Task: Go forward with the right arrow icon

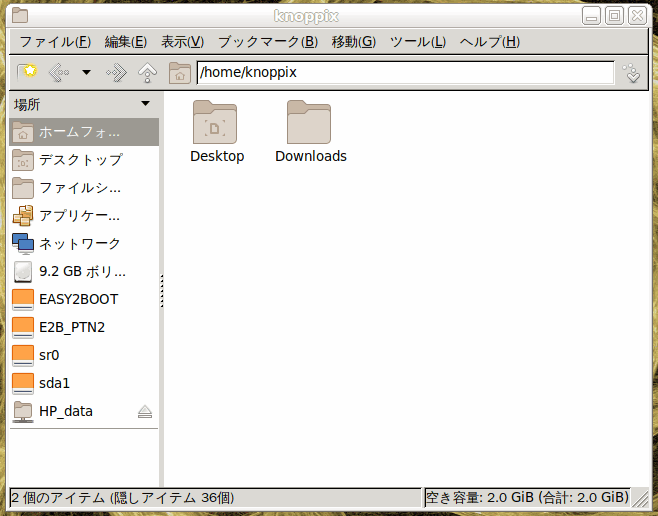Action: (116, 72)
